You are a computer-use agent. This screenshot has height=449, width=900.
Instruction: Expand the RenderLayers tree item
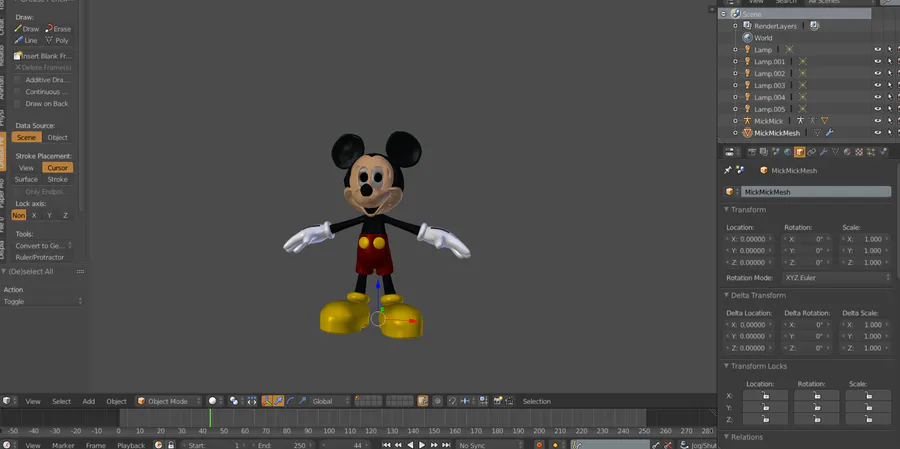pyautogui.click(x=735, y=26)
